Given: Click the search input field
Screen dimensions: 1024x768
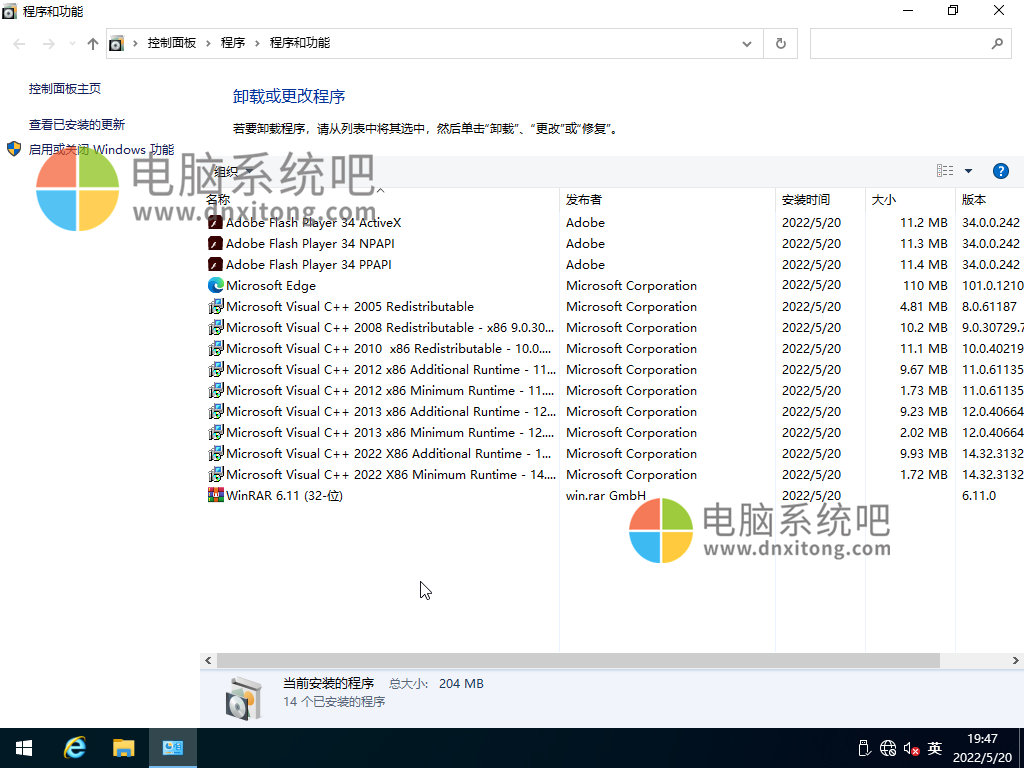Looking at the screenshot, I should click(900, 43).
